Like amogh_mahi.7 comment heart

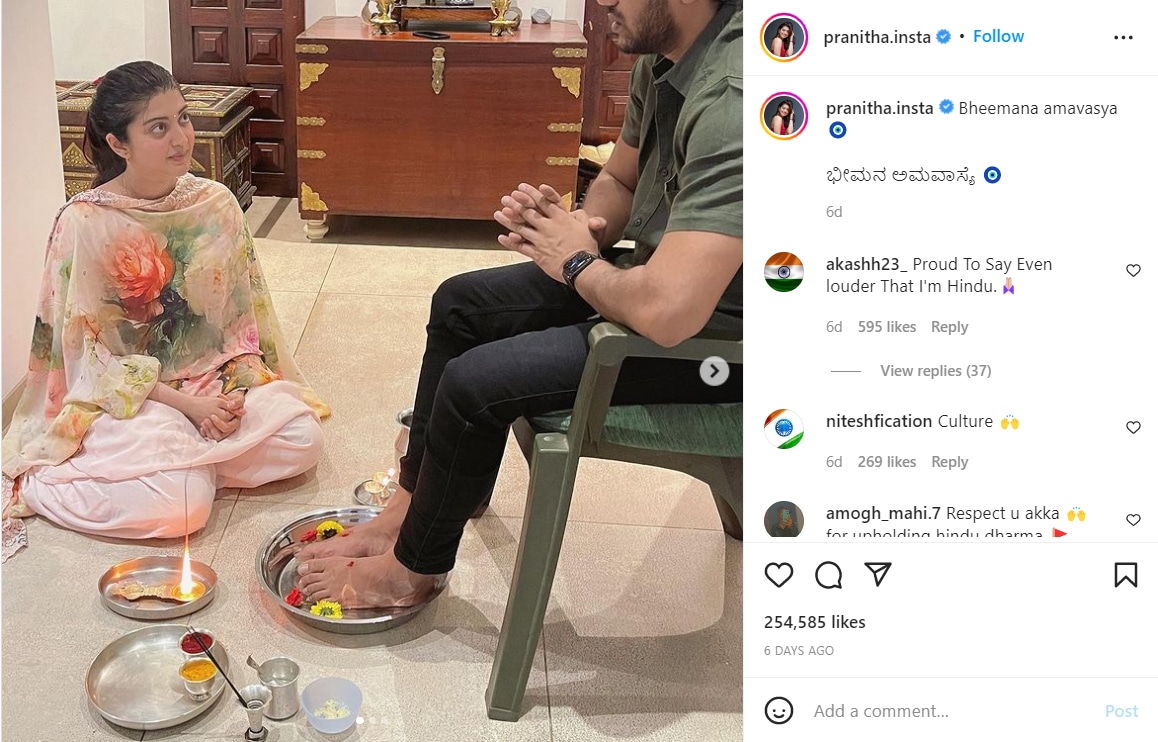[x=1133, y=520]
